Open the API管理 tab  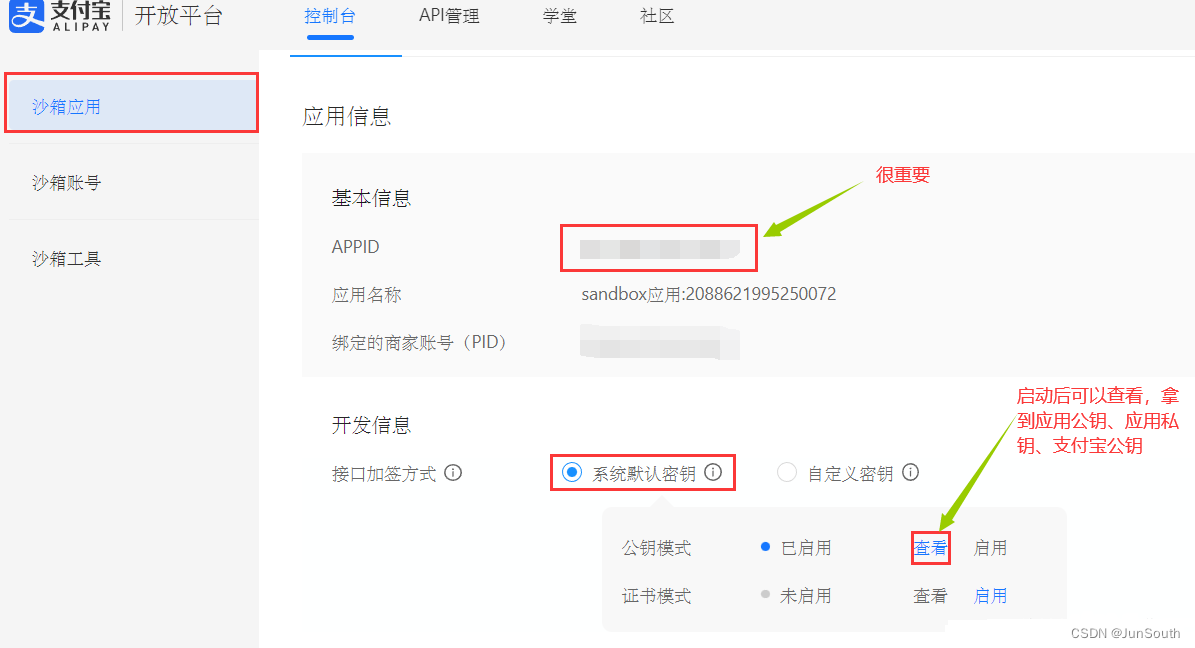coord(449,16)
